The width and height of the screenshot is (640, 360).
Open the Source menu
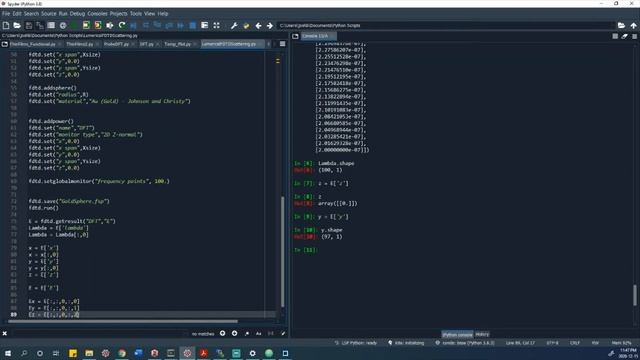[x=49, y=13]
